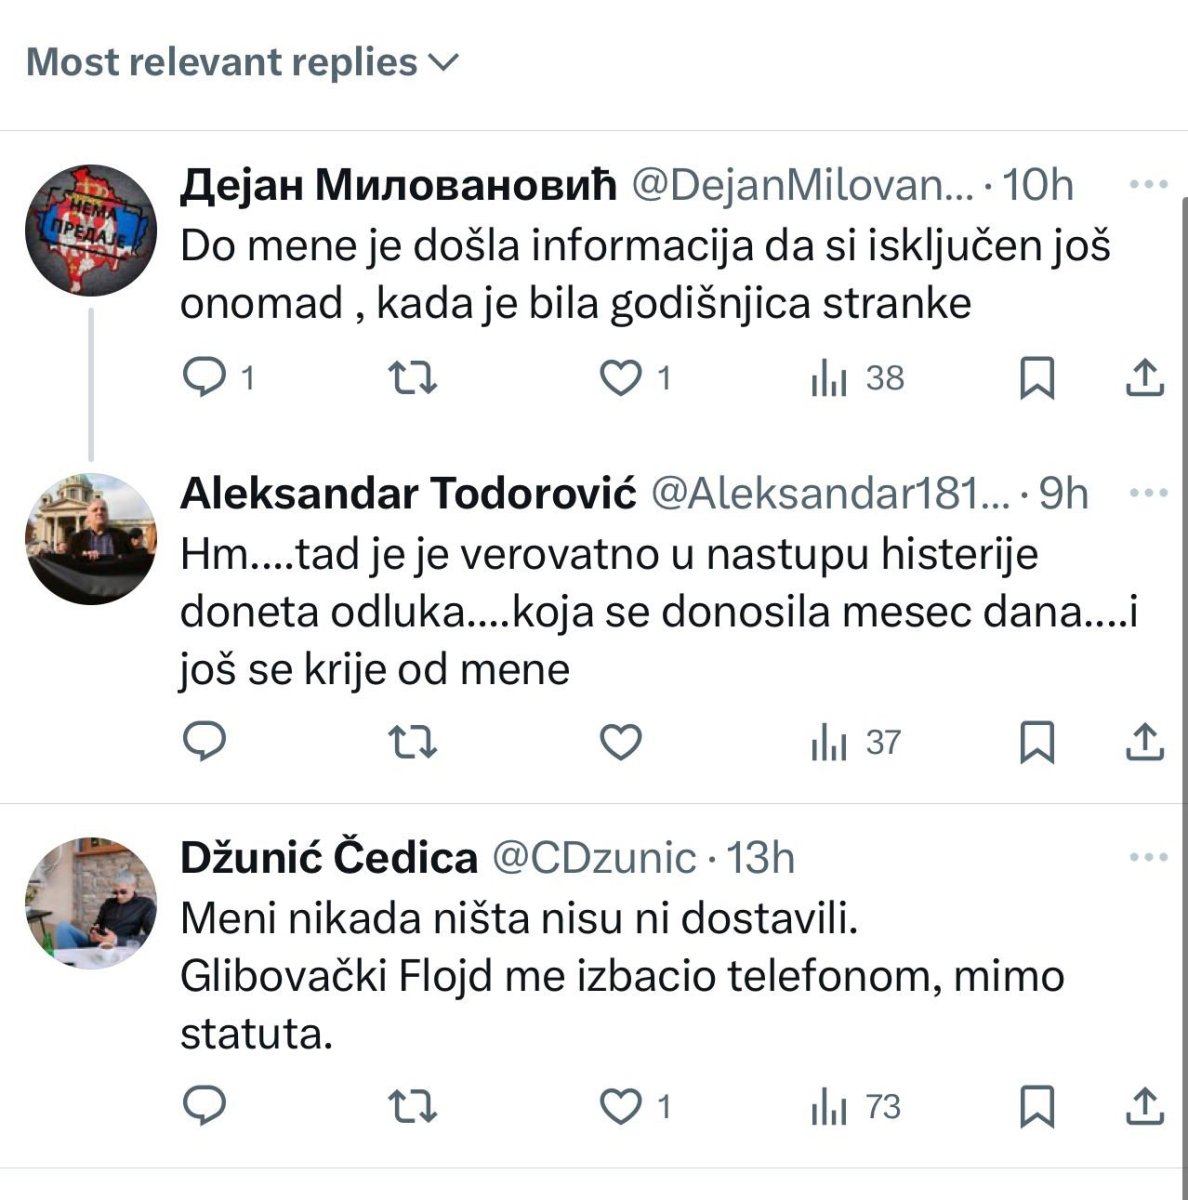This screenshot has width=1188, height=1200.
Task: Bookmark Aleksandar Todorović's reply
Action: pyautogui.click(x=1036, y=742)
